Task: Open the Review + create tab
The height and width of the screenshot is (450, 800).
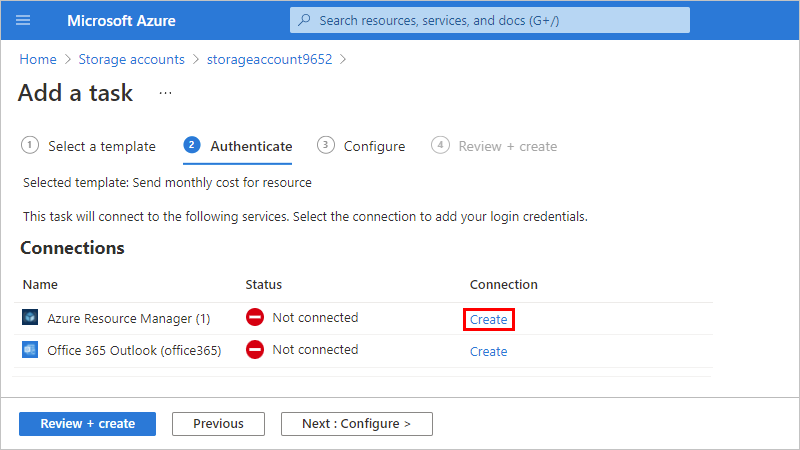Action: pyautogui.click(x=494, y=146)
